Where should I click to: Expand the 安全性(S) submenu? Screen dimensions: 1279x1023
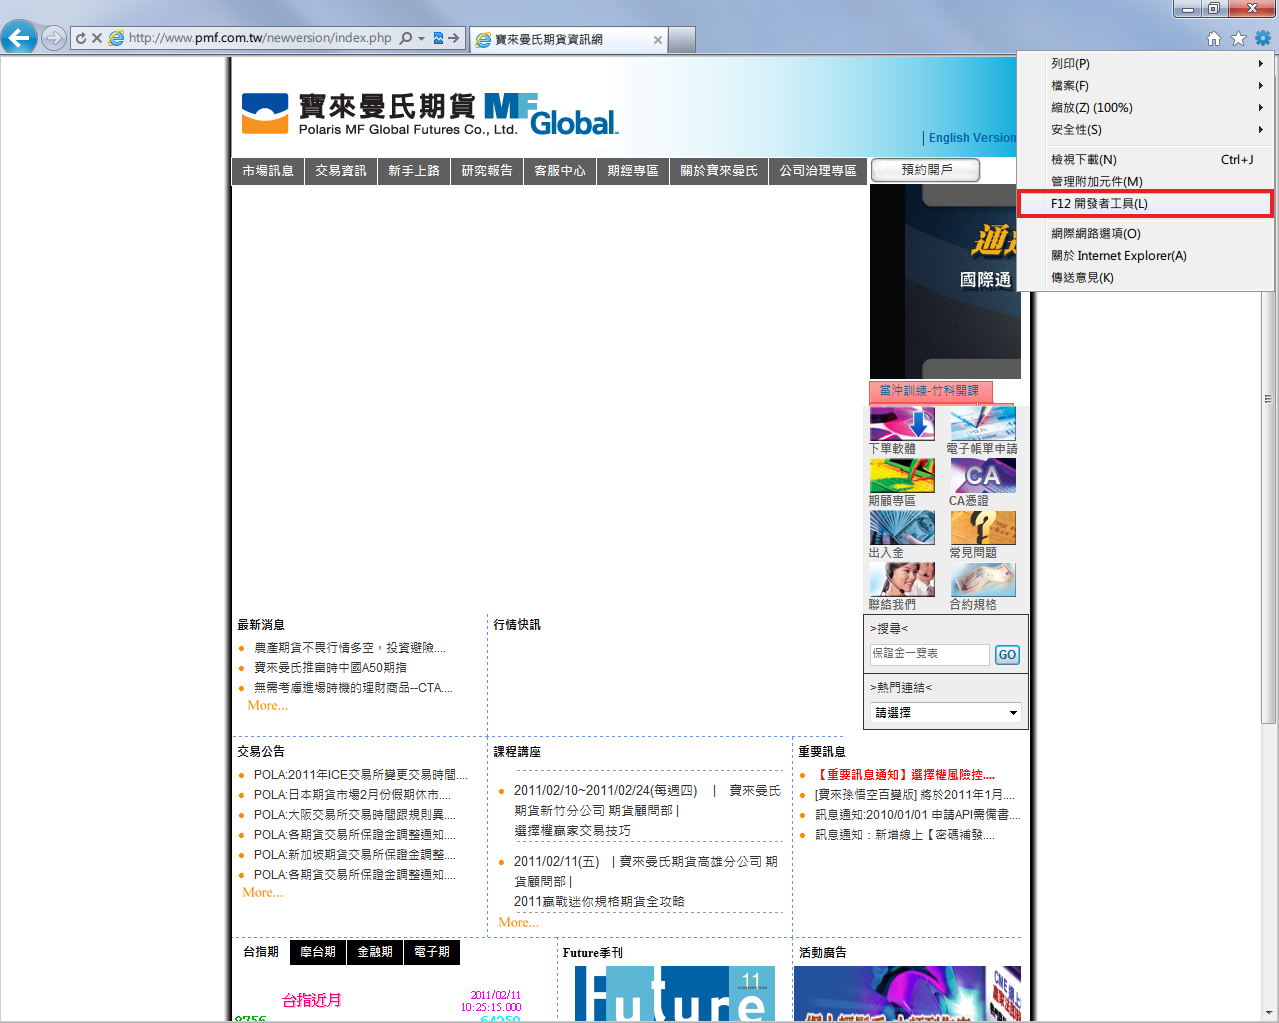(1145, 129)
